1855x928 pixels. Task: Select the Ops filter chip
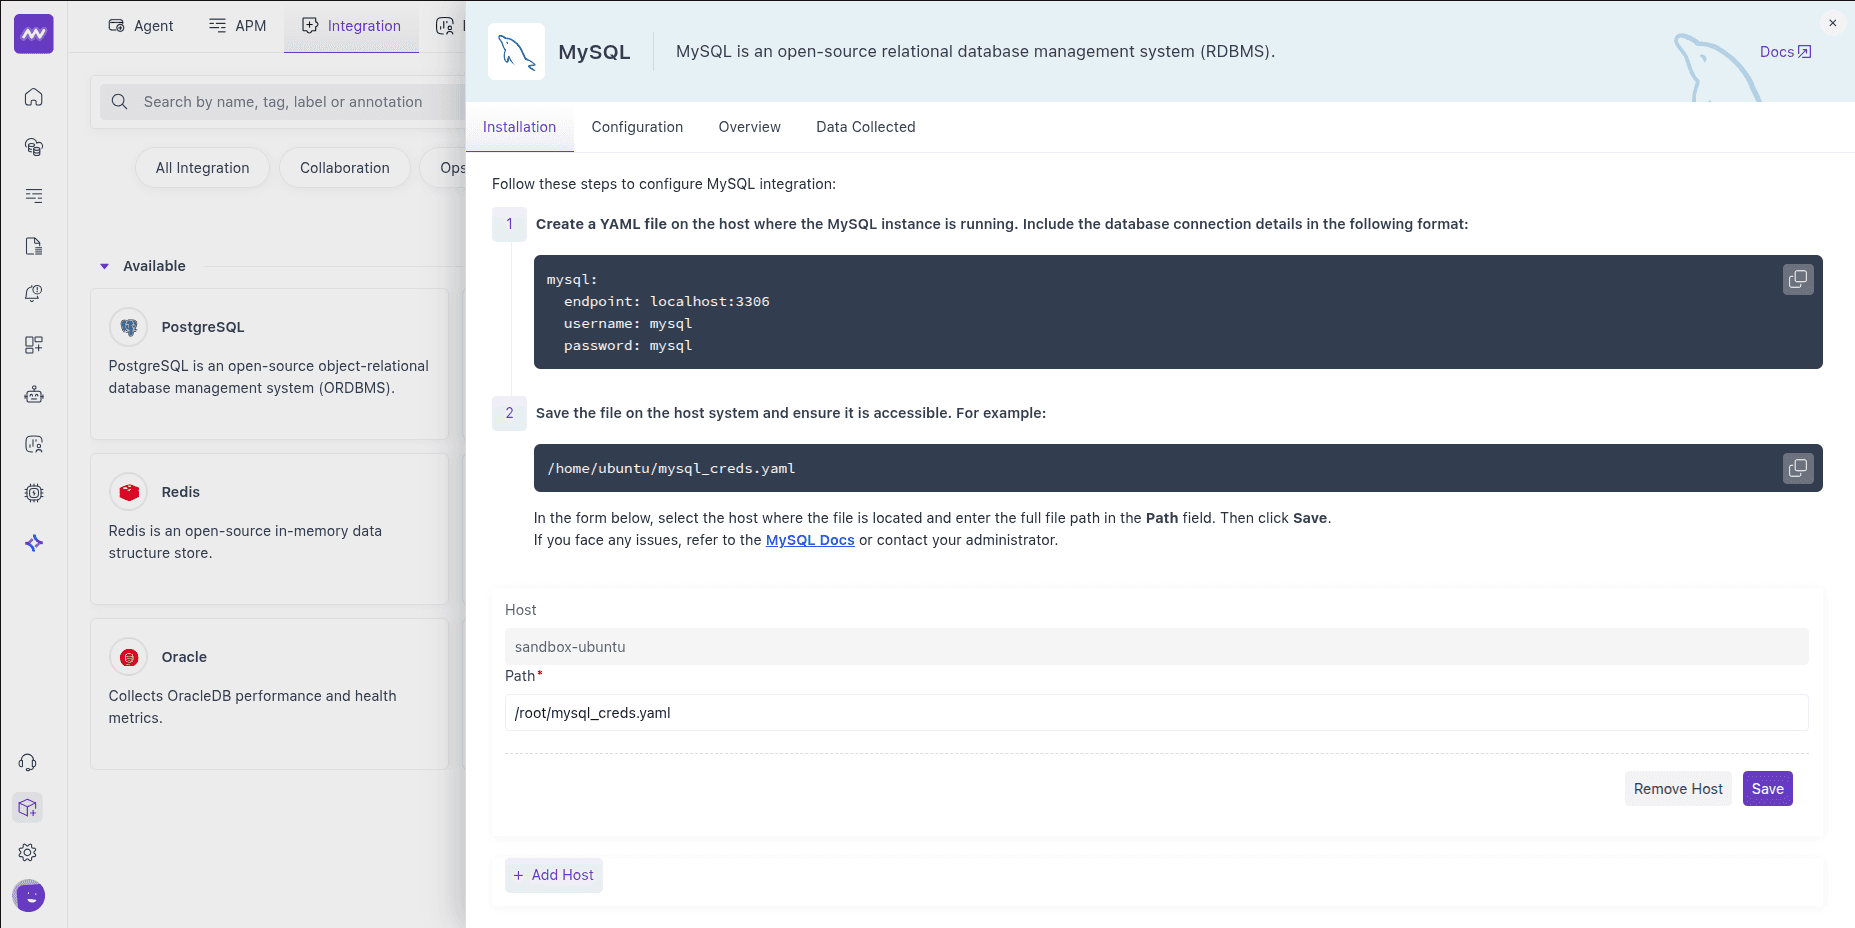452,167
